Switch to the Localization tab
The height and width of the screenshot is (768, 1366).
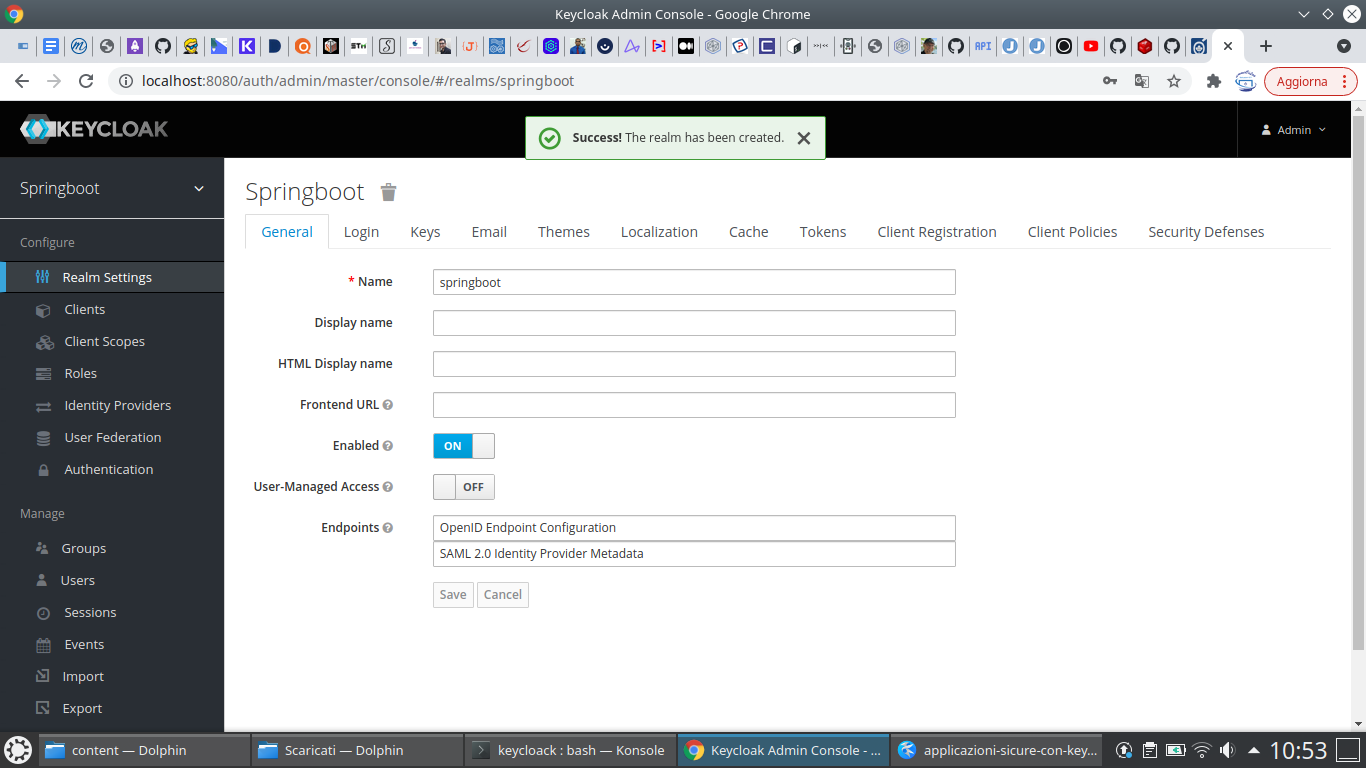(x=659, y=232)
